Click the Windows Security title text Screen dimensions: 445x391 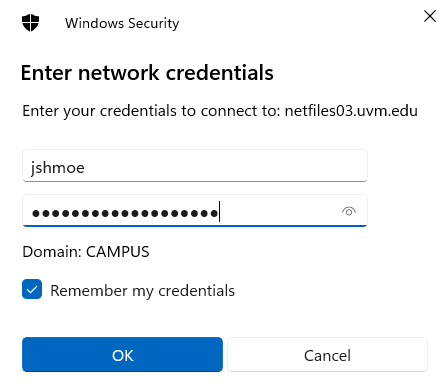(122, 23)
